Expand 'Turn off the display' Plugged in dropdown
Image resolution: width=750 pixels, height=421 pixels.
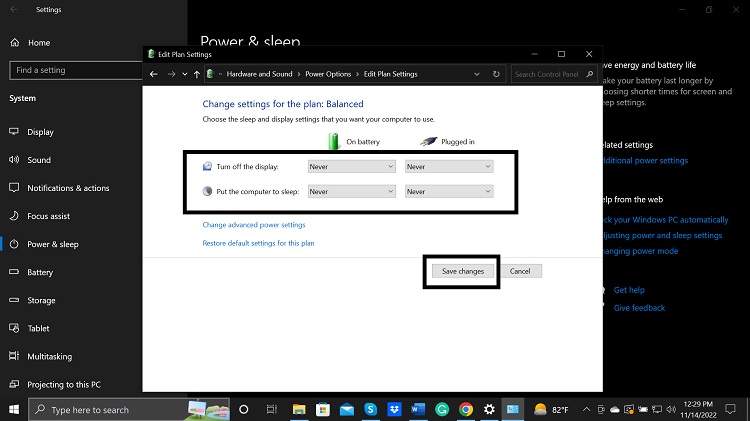(x=449, y=166)
